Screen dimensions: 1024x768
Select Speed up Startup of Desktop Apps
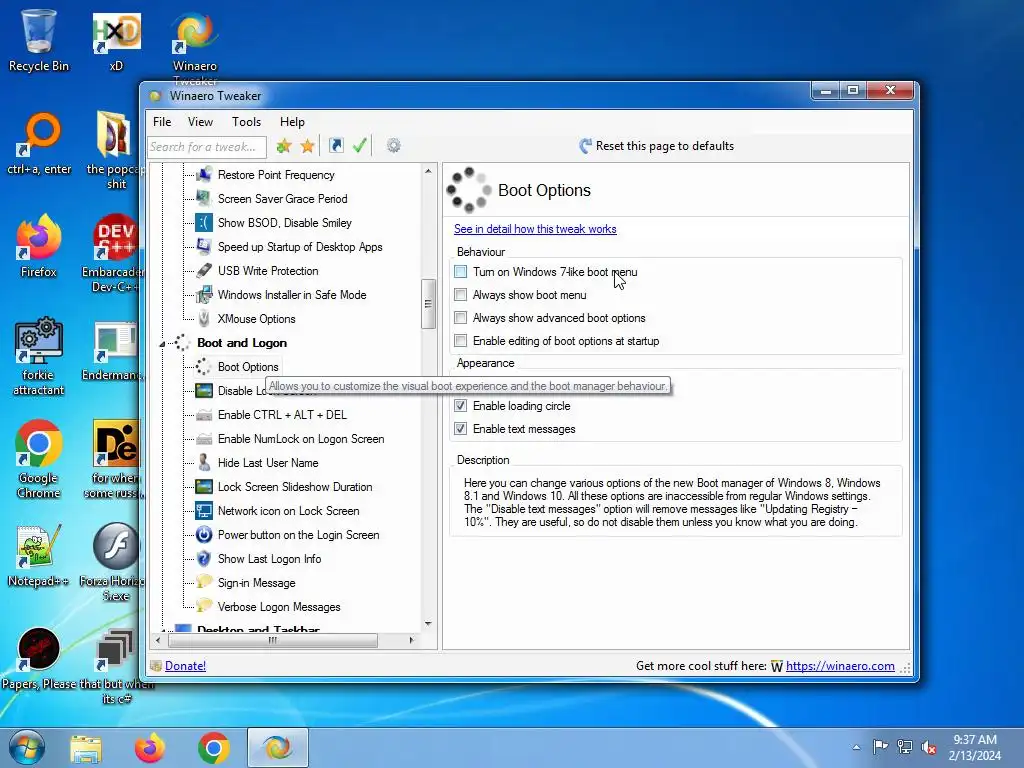point(300,247)
